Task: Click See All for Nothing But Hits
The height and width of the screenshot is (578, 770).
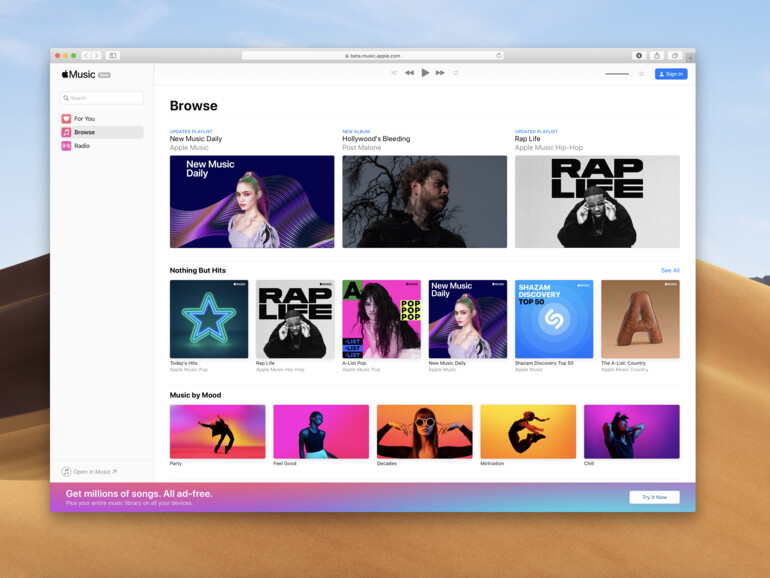Action: click(x=670, y=271)
